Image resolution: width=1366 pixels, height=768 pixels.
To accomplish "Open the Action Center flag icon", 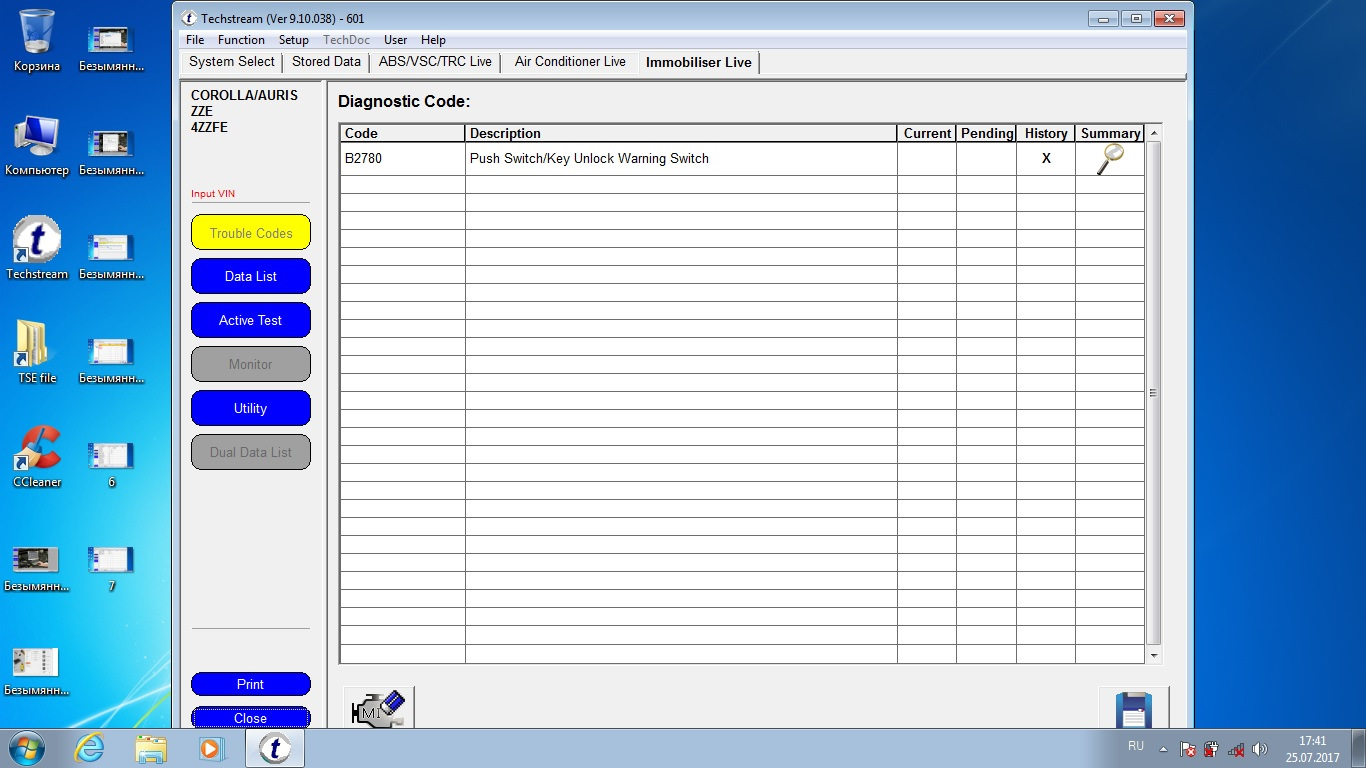I will tap(1188, 749).
